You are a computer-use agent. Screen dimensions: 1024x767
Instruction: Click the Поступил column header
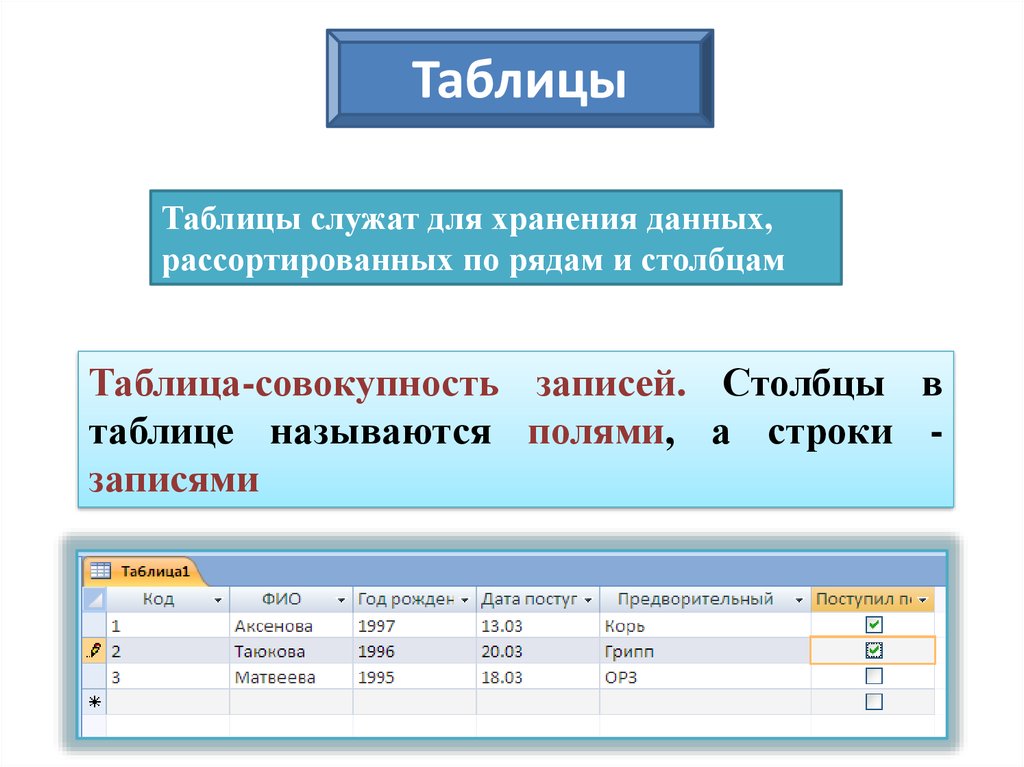coord(864,599)
